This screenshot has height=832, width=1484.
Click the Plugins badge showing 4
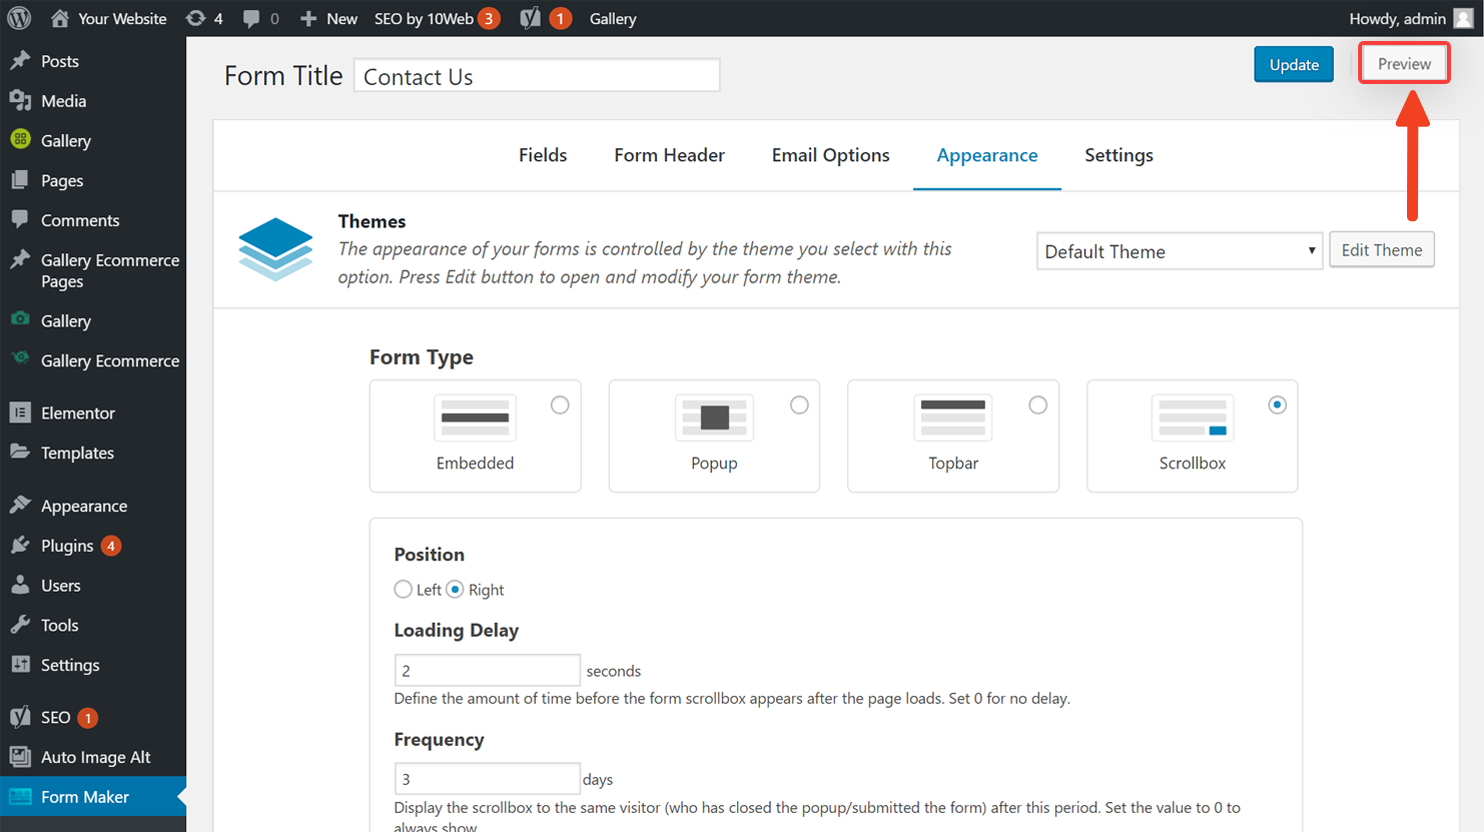pos(111,546)
